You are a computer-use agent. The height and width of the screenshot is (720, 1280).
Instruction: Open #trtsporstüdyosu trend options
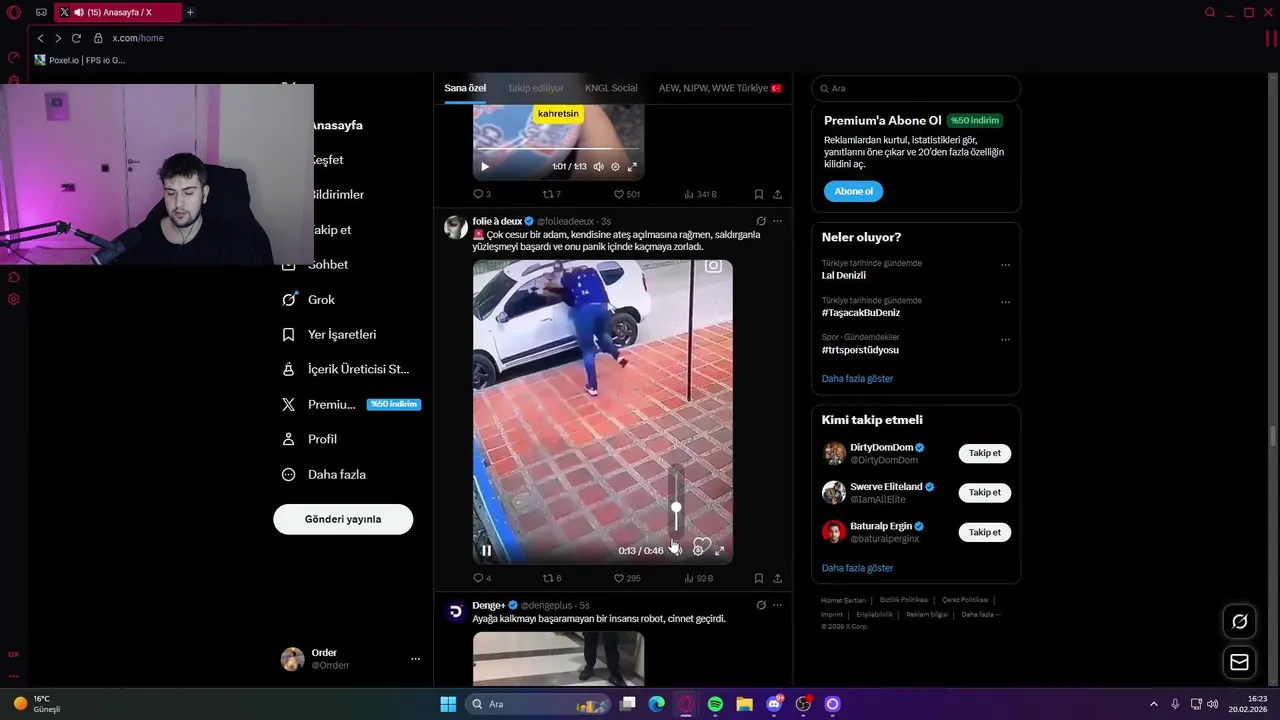1005,339
